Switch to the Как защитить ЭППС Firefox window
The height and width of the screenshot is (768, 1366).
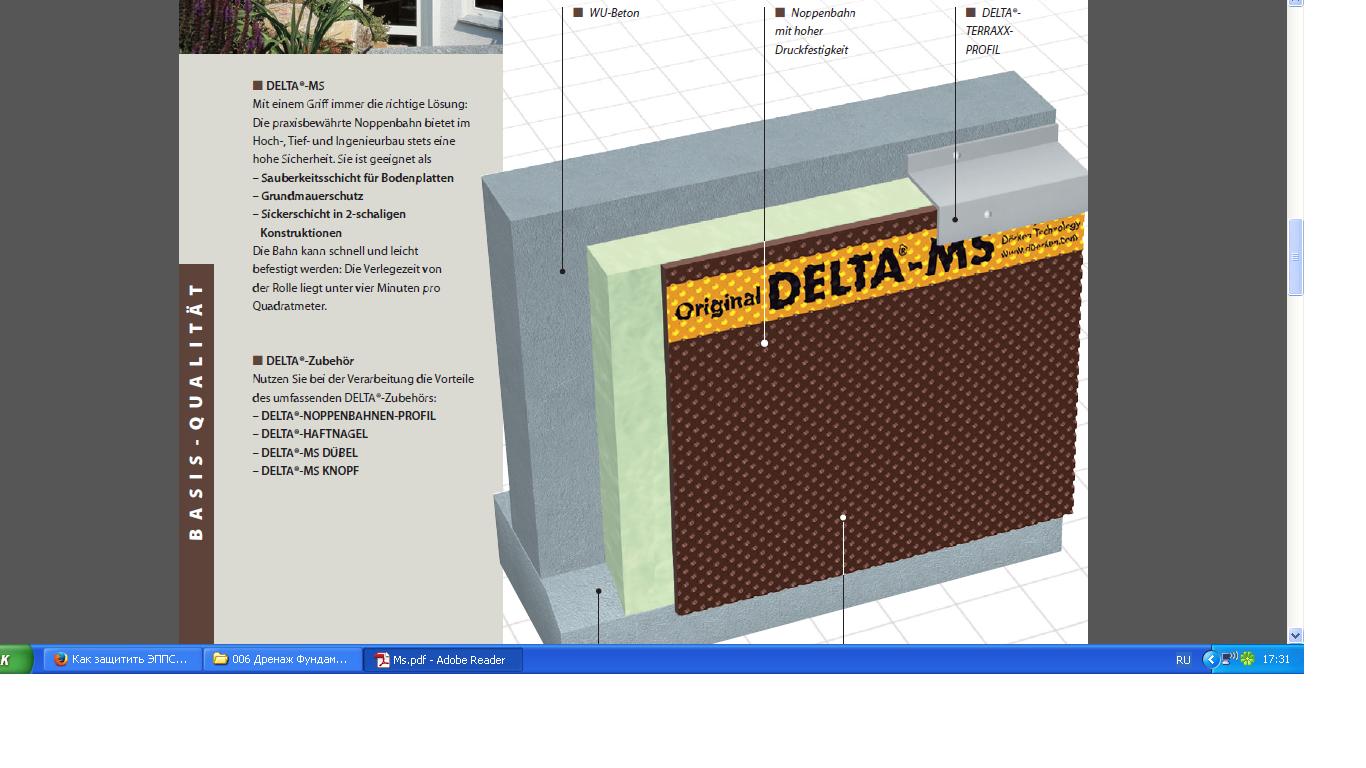click(122, 660)
